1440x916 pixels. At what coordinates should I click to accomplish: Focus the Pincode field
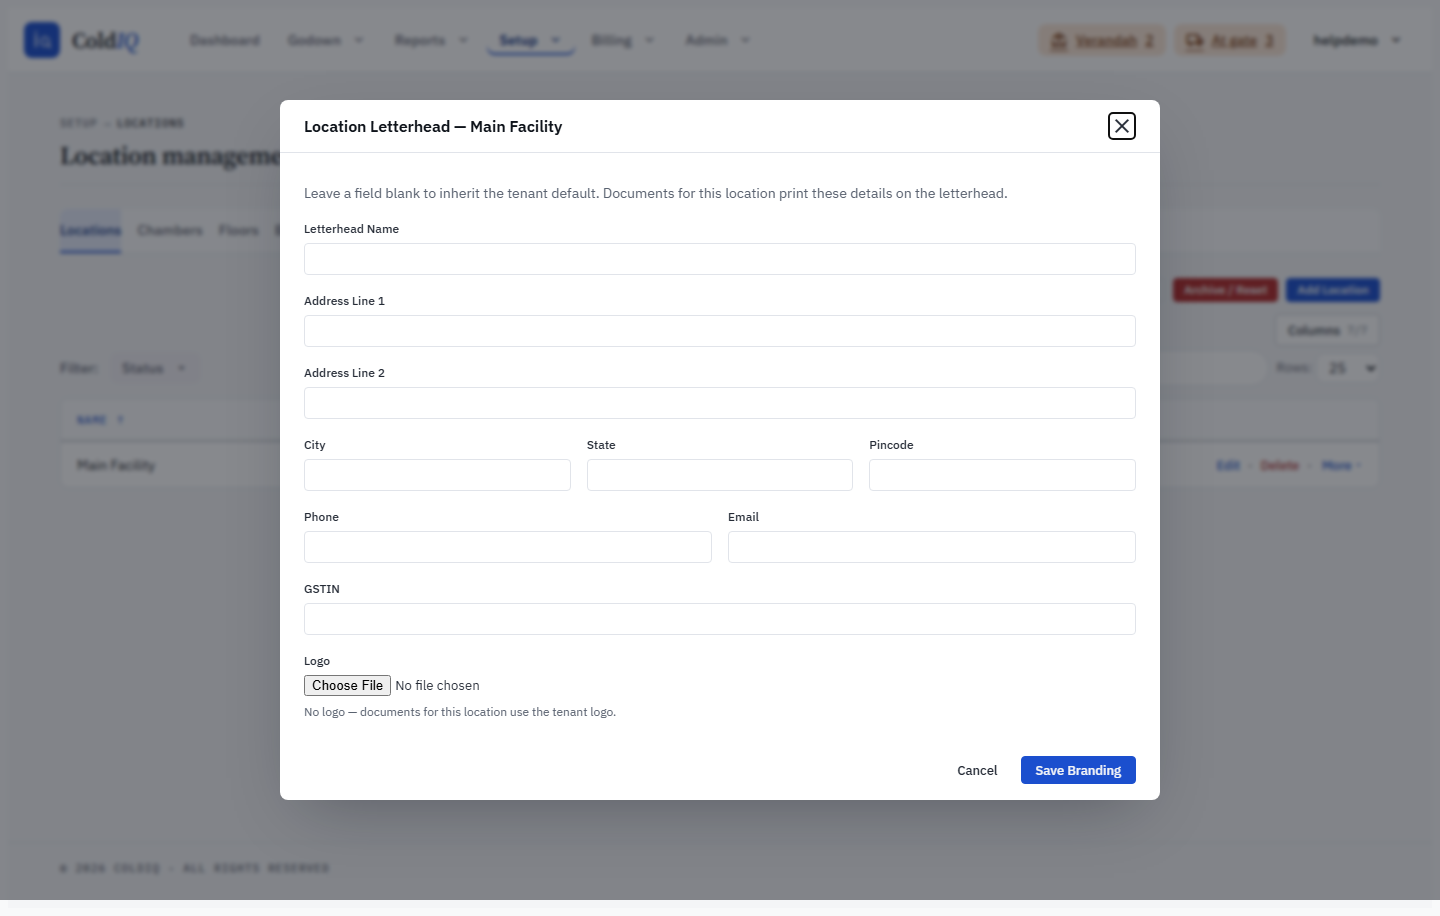point(1002,475)
